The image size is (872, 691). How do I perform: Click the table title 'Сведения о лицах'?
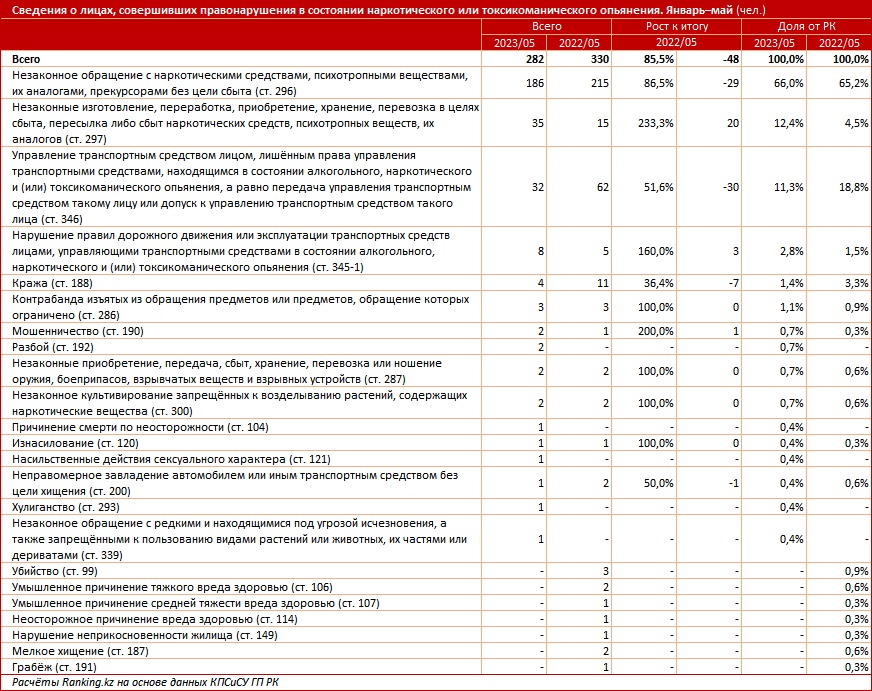pos(389,9)
